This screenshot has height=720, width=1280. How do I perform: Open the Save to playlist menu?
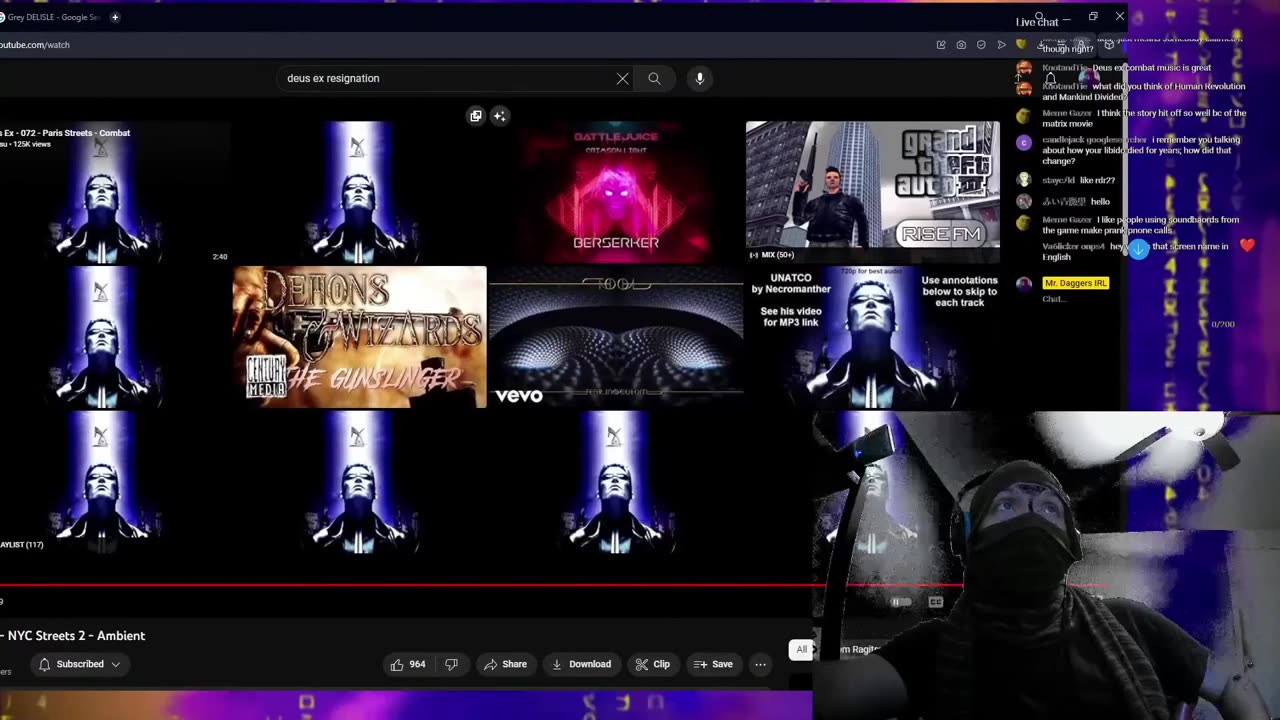pos(713,664)
